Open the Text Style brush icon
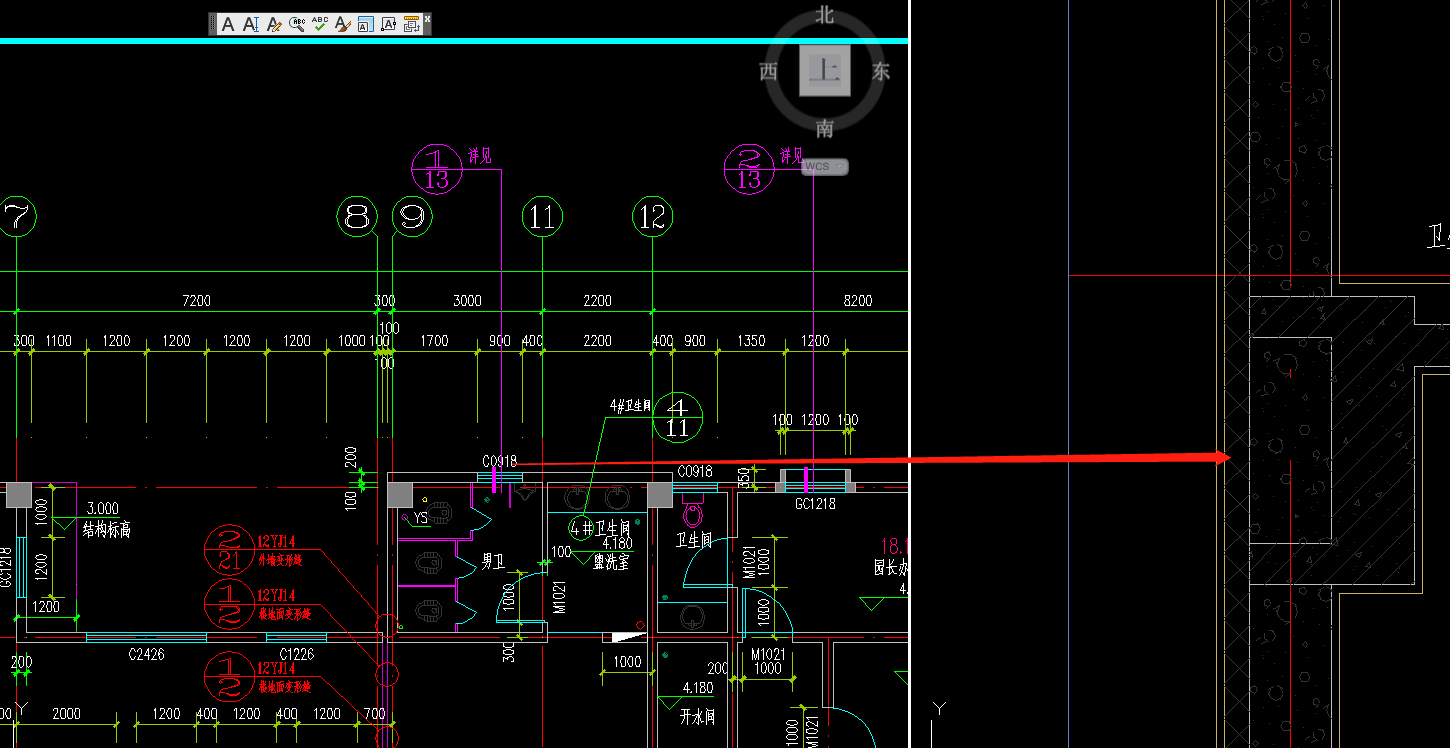The width and height of the screenshot is (1450, 748). click(343, 24)
